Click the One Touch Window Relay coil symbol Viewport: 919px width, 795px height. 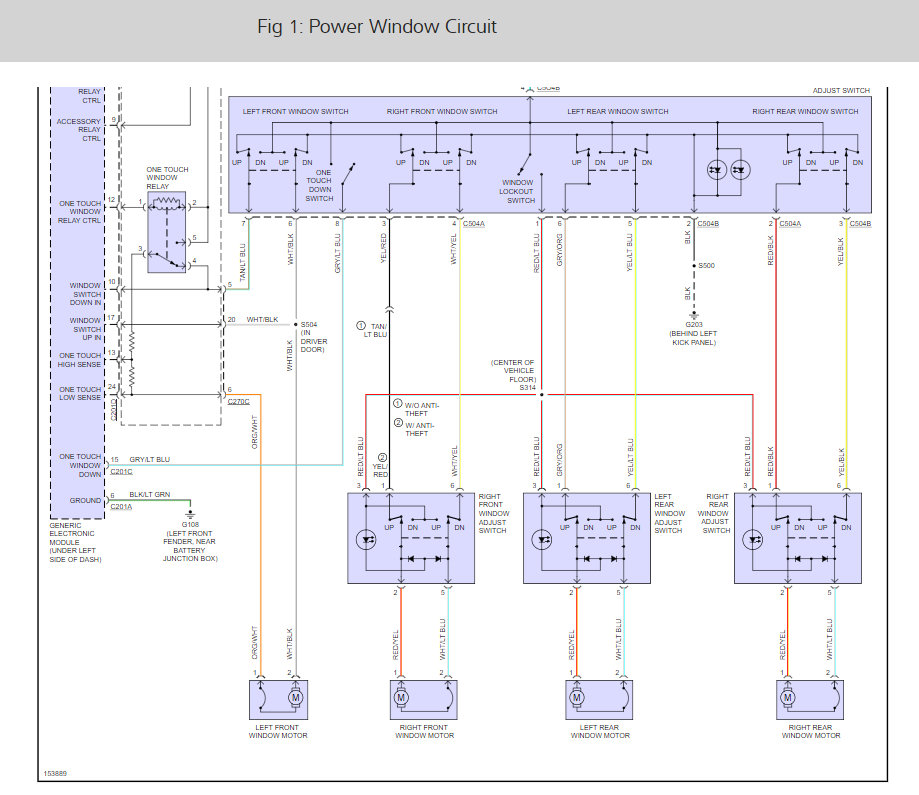click(167, 203)
